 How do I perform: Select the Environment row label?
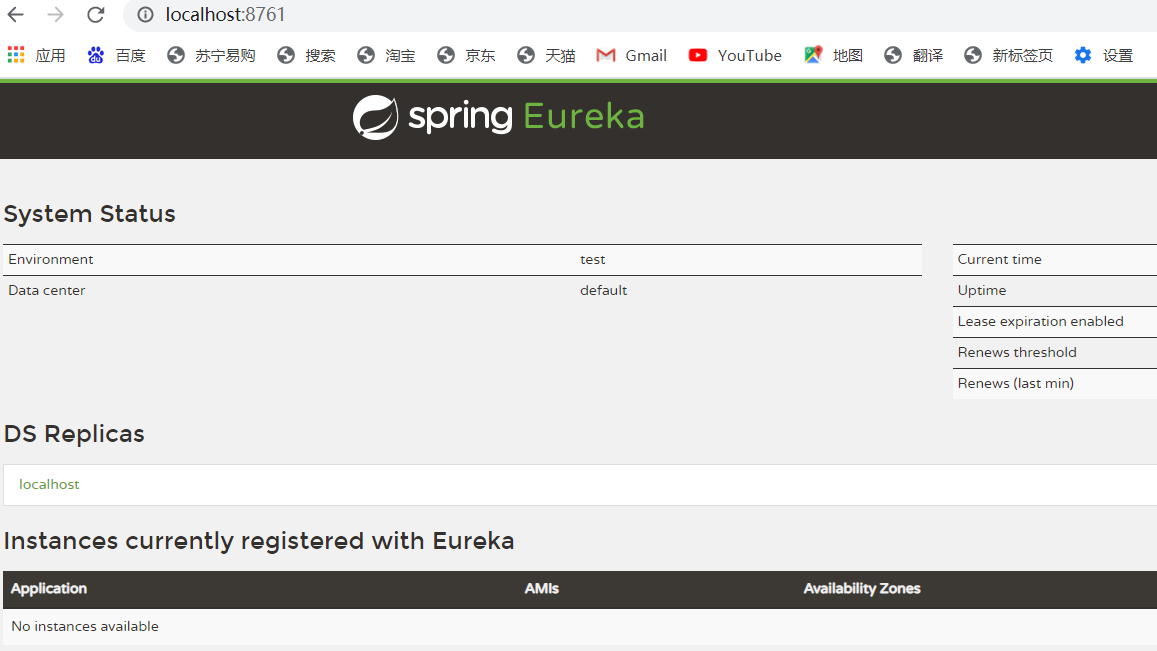51,259
